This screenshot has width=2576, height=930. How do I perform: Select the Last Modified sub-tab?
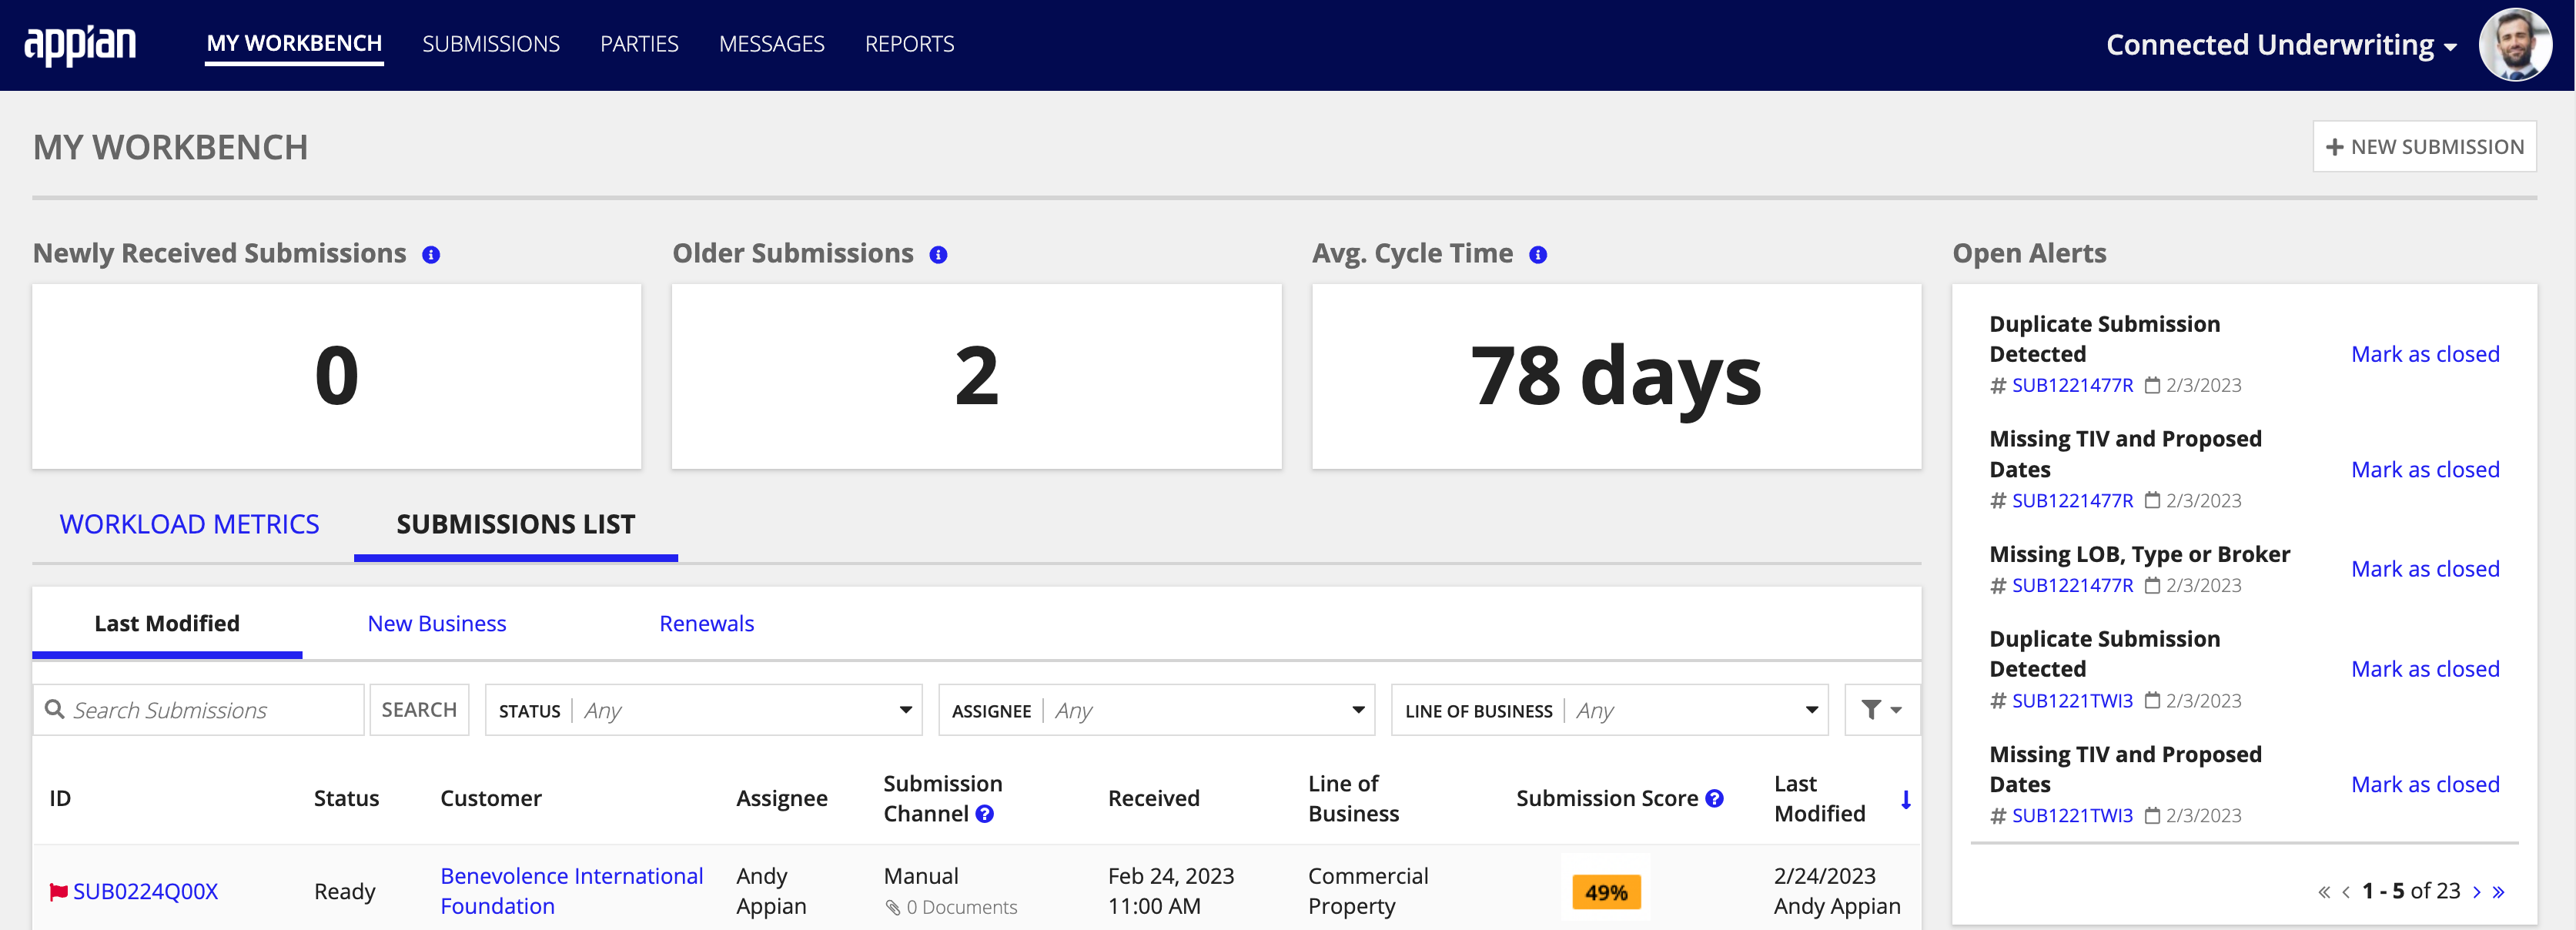167,624
